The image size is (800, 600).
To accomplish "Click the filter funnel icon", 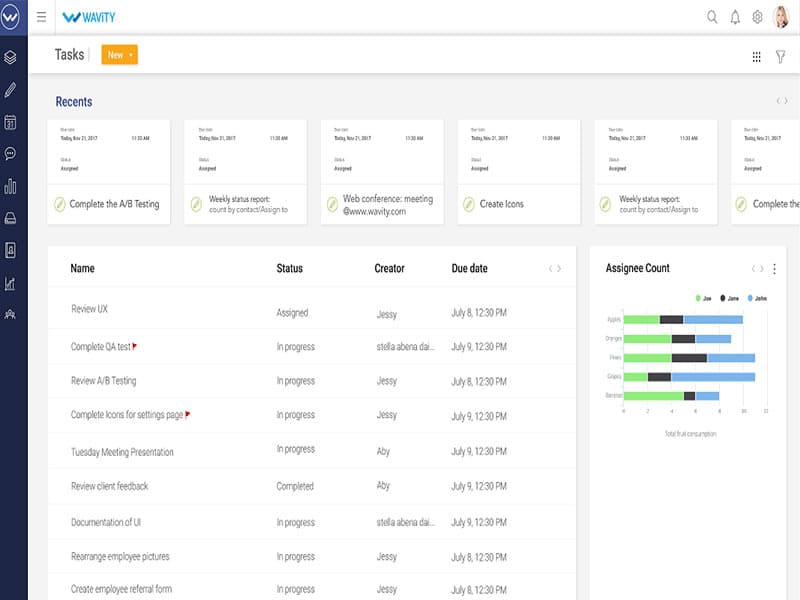I will point(781,57).
